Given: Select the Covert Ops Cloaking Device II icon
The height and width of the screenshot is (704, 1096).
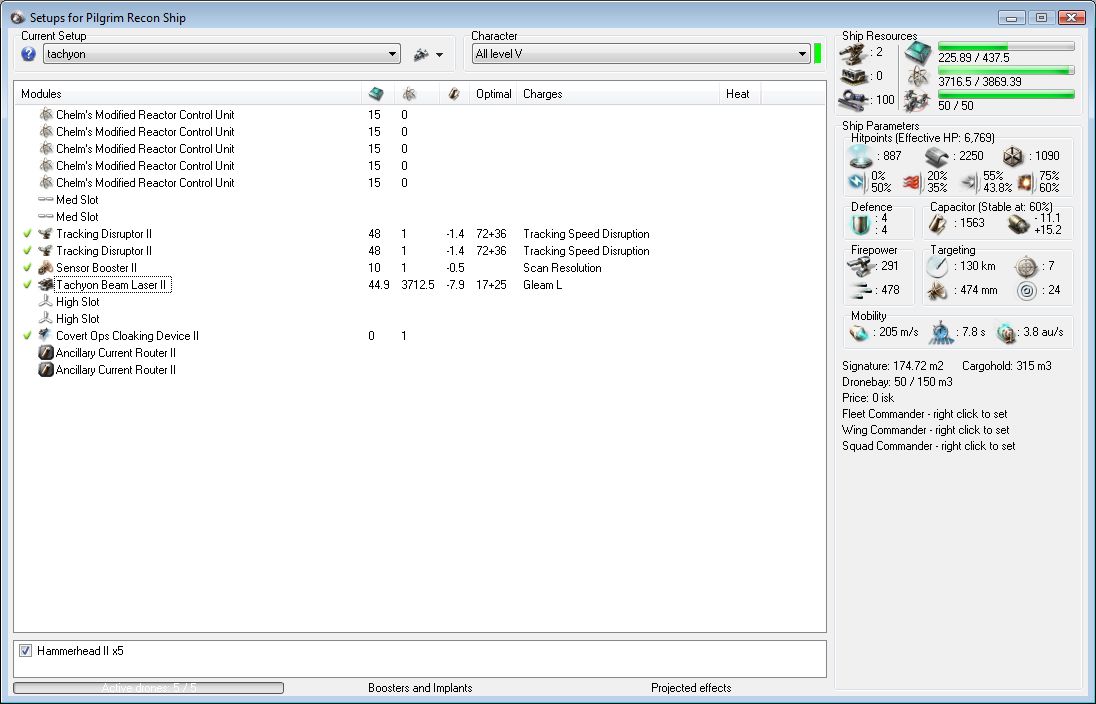Looking at the screenshot, I should (45, 336).
